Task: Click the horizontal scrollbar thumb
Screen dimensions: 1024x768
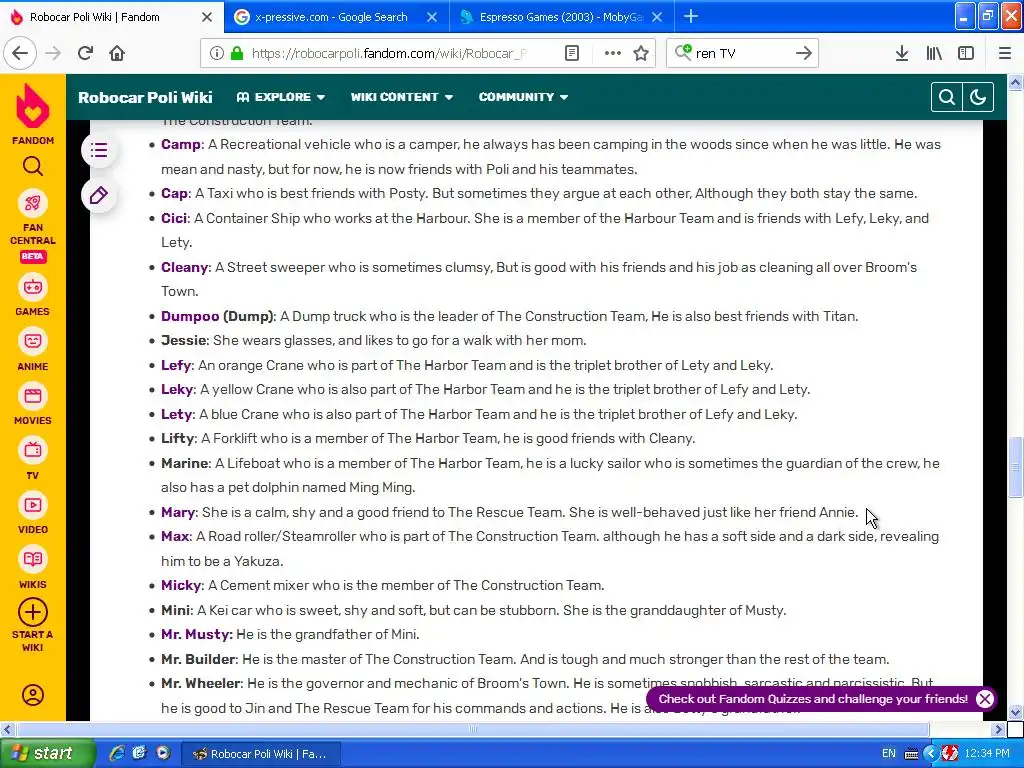Action: (473, 729)
